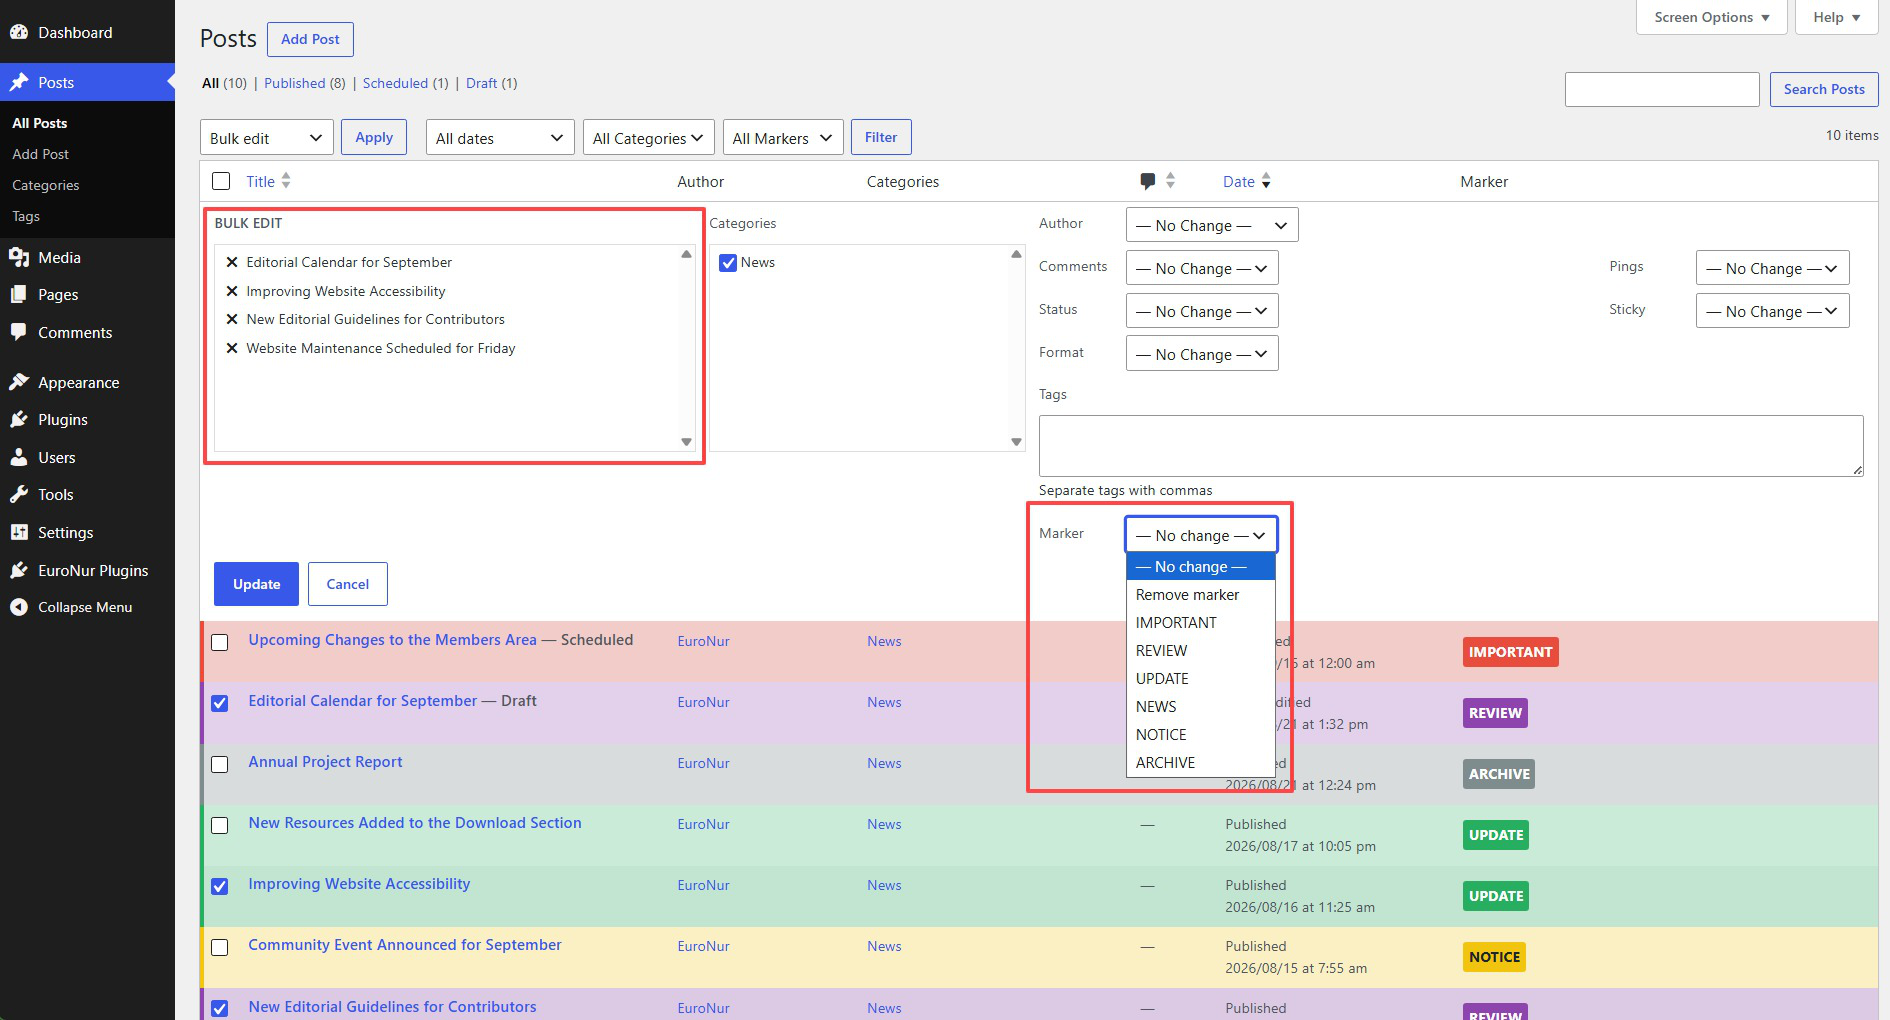
Task: Click Date column sort arrows
Action: tap(1266, 181)
